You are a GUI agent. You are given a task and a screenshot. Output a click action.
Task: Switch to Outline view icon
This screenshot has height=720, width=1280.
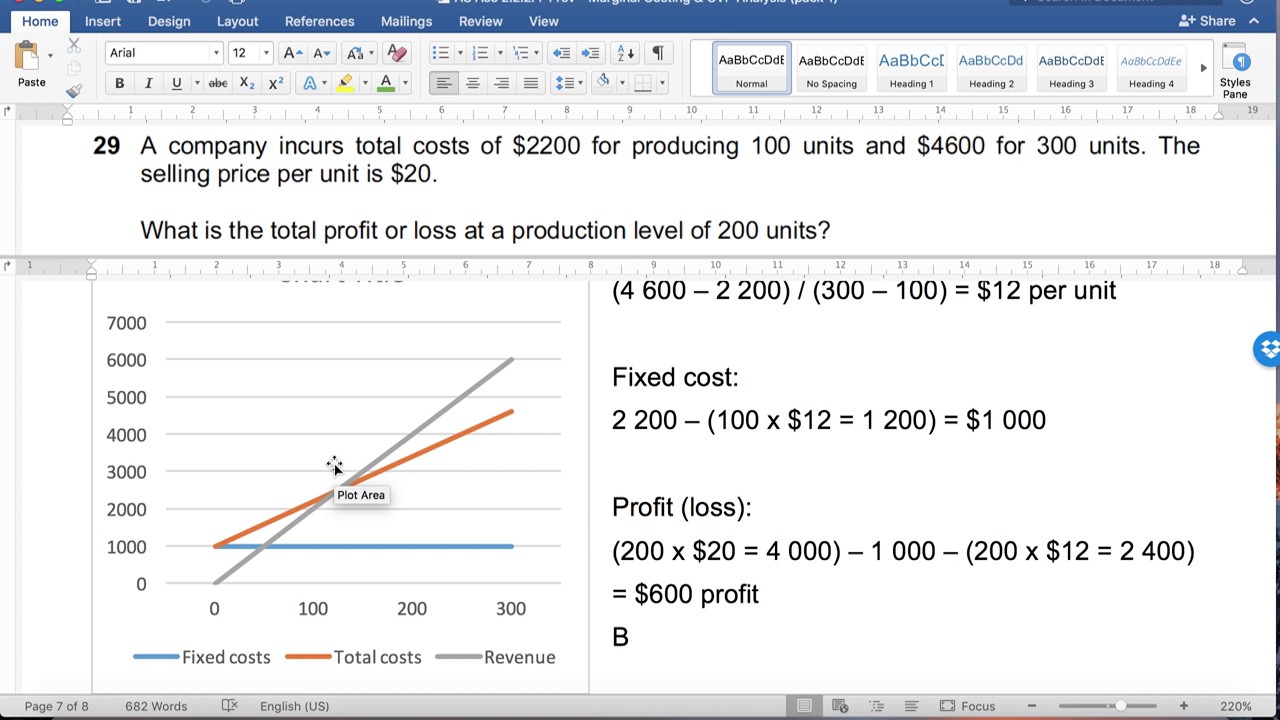coord(876,706)
